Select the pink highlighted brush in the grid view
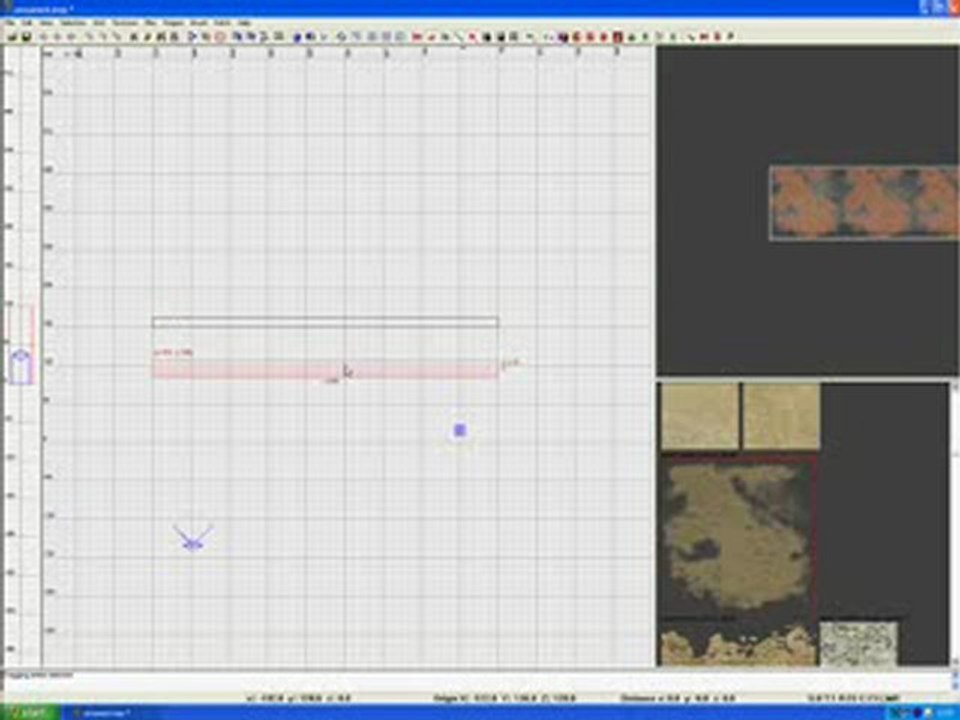 point(324,369)
